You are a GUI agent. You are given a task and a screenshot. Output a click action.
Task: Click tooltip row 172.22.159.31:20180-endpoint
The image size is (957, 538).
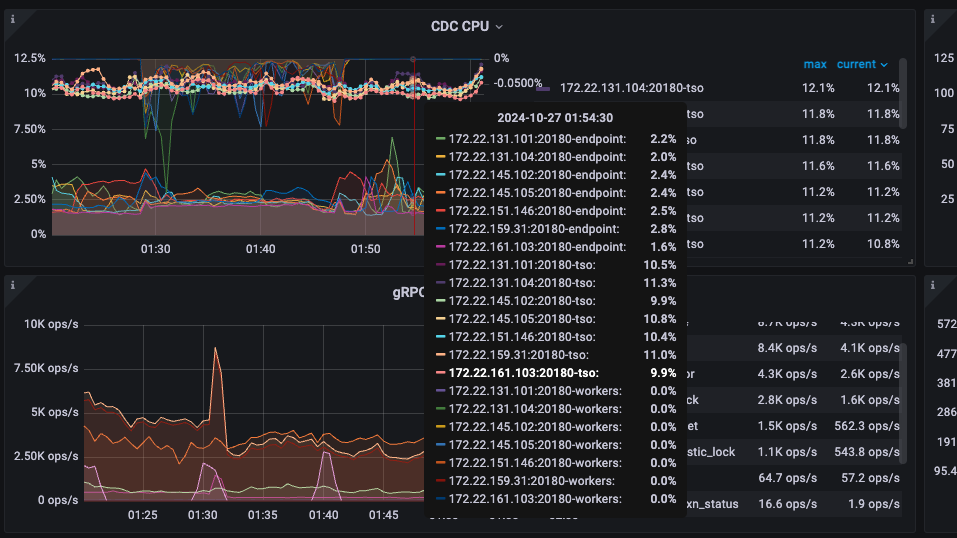click(x=555, y=229)
